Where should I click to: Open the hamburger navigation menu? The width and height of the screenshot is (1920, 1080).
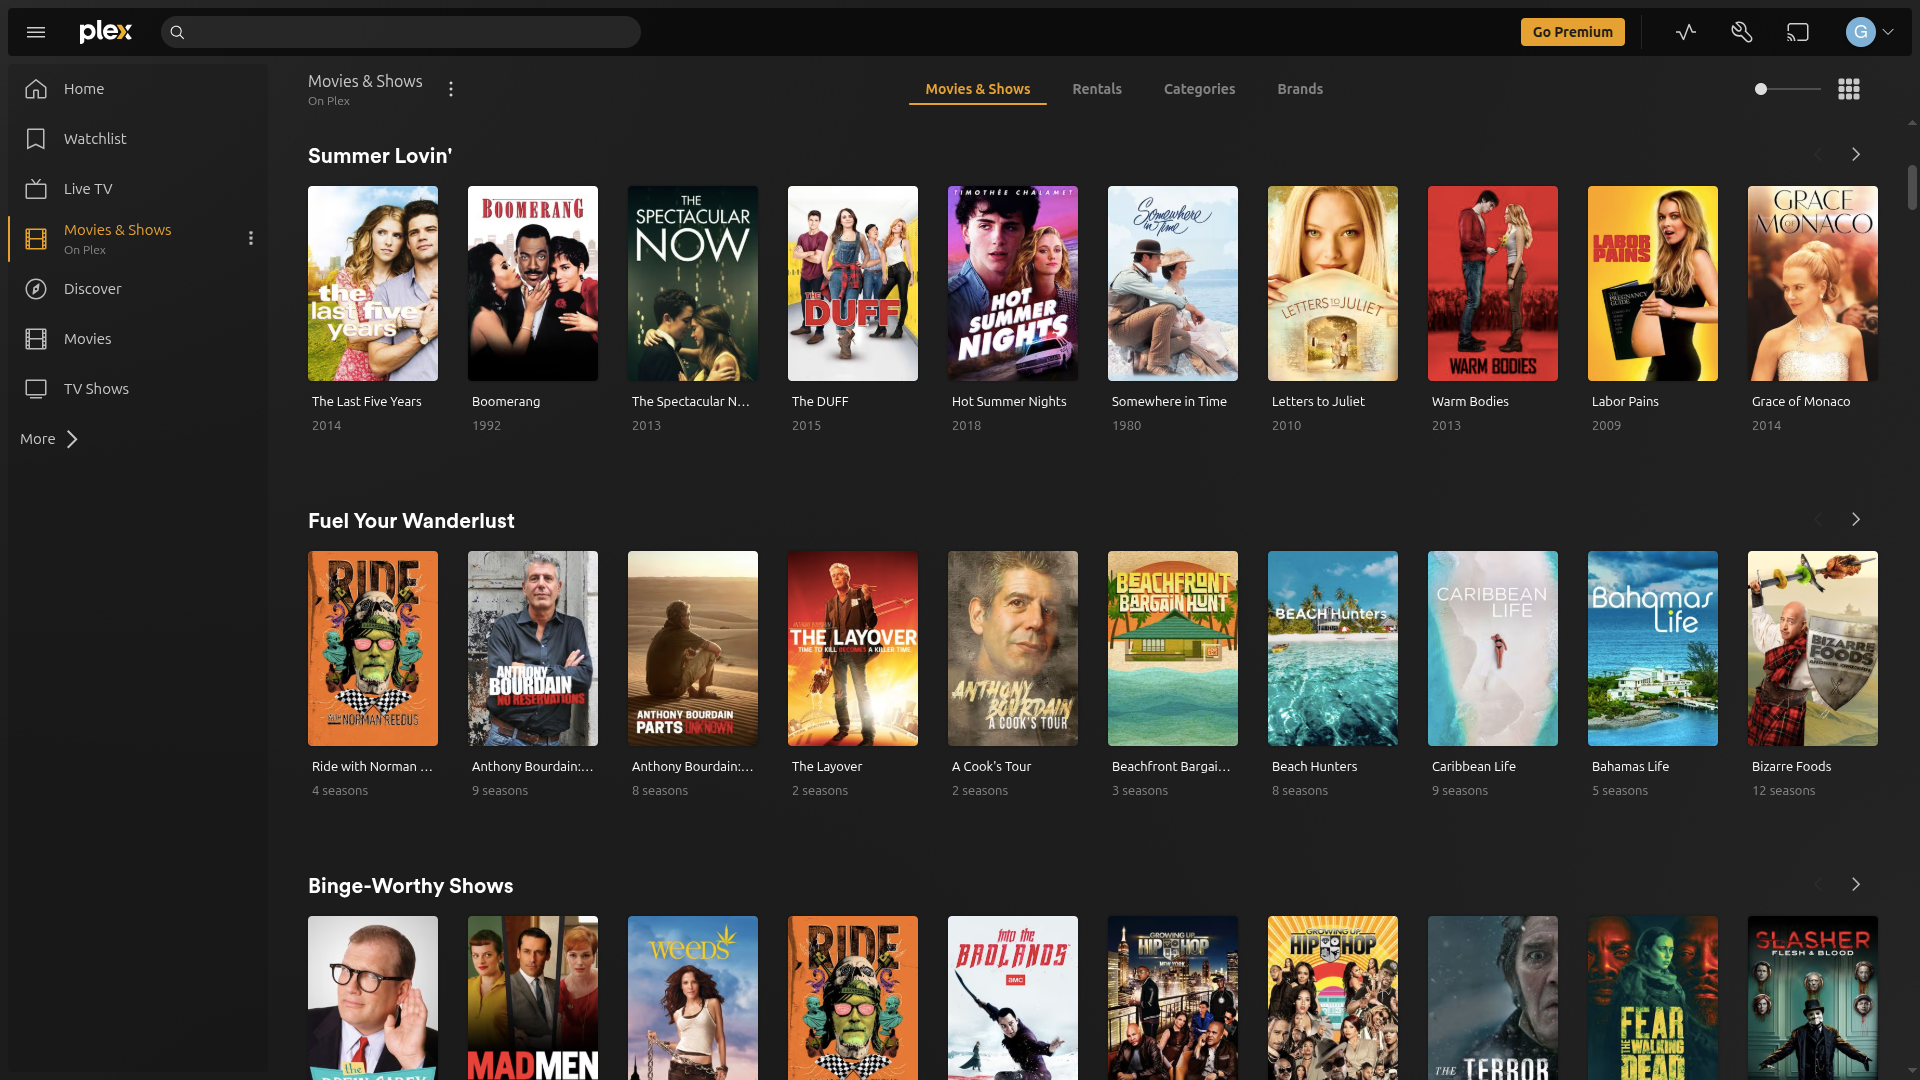tap(36, 31)
